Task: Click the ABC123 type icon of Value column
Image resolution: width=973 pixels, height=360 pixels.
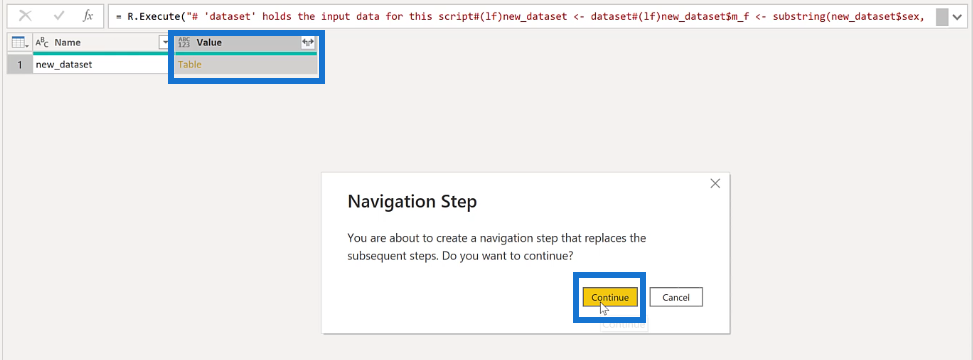Action: (184, 43)
